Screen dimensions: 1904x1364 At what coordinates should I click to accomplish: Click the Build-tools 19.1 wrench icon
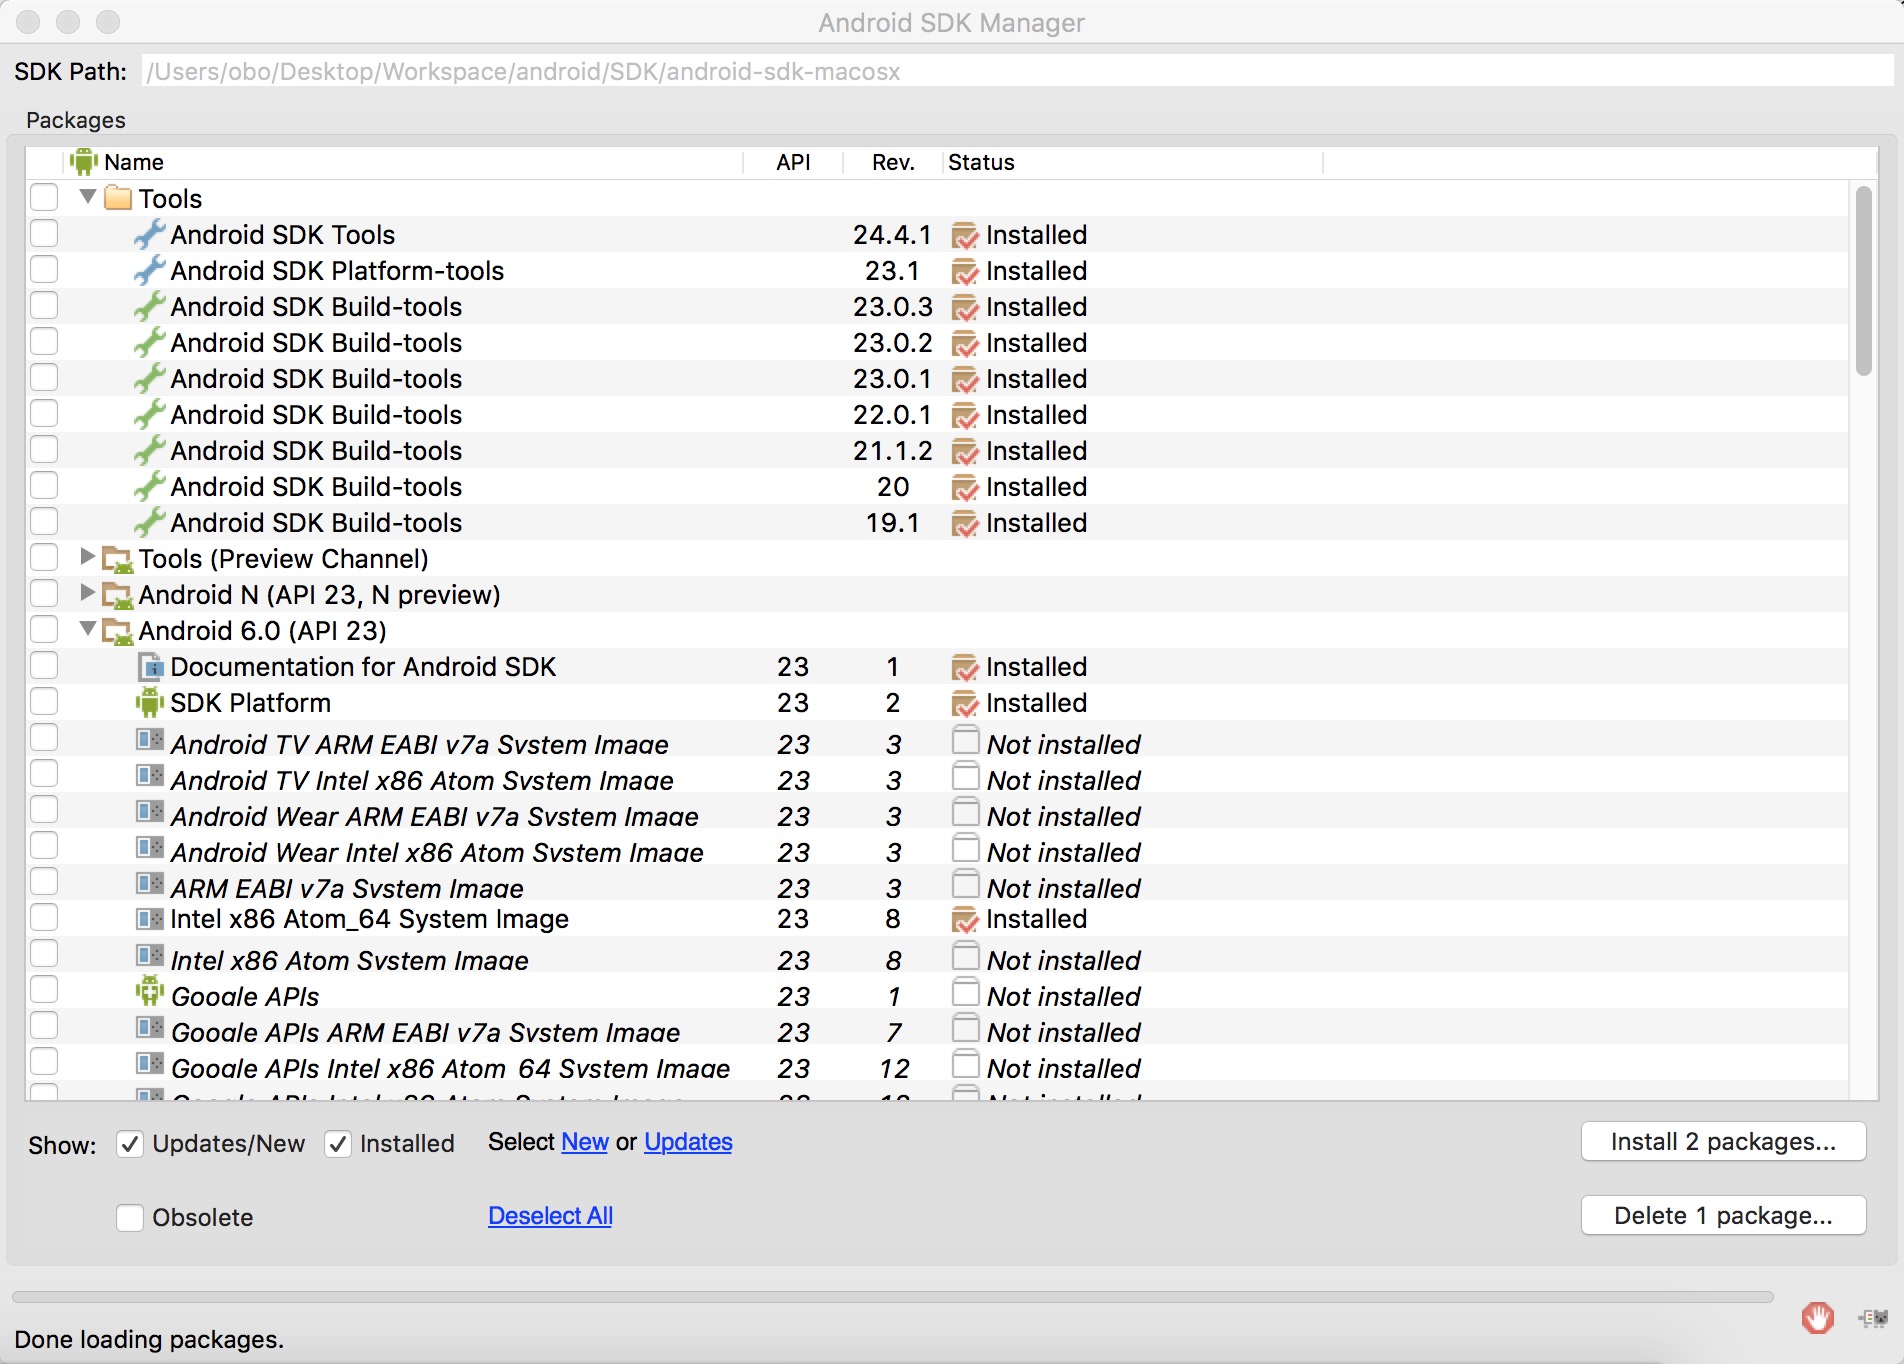click(x=150, y=522)
